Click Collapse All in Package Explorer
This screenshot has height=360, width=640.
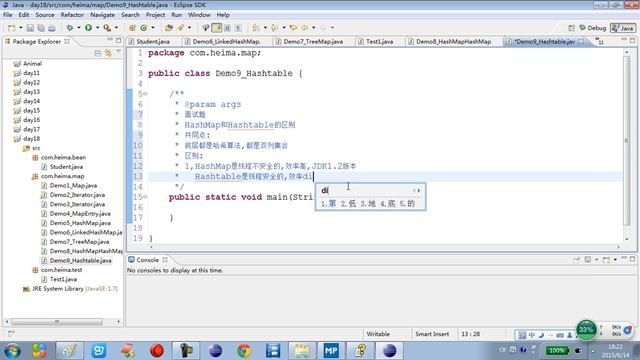98,53
